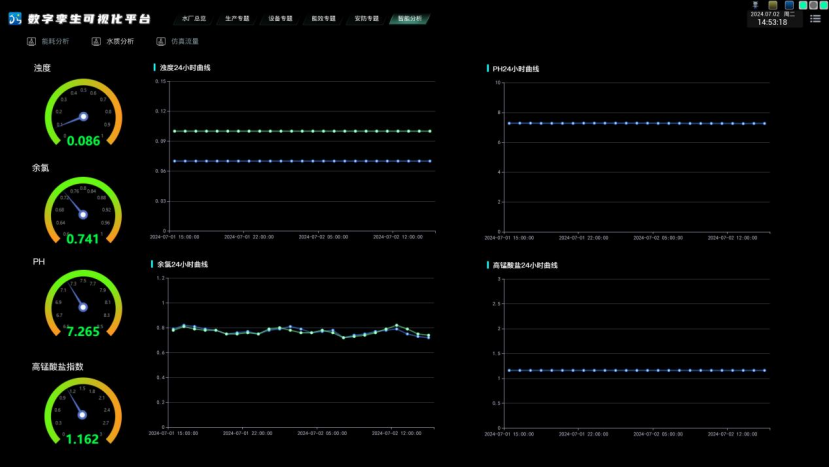Click 2024-07-02 05:00:00 under 高锰酸盐 chart
The height and width of the screenshot is (467, 830).
point(658,434)
